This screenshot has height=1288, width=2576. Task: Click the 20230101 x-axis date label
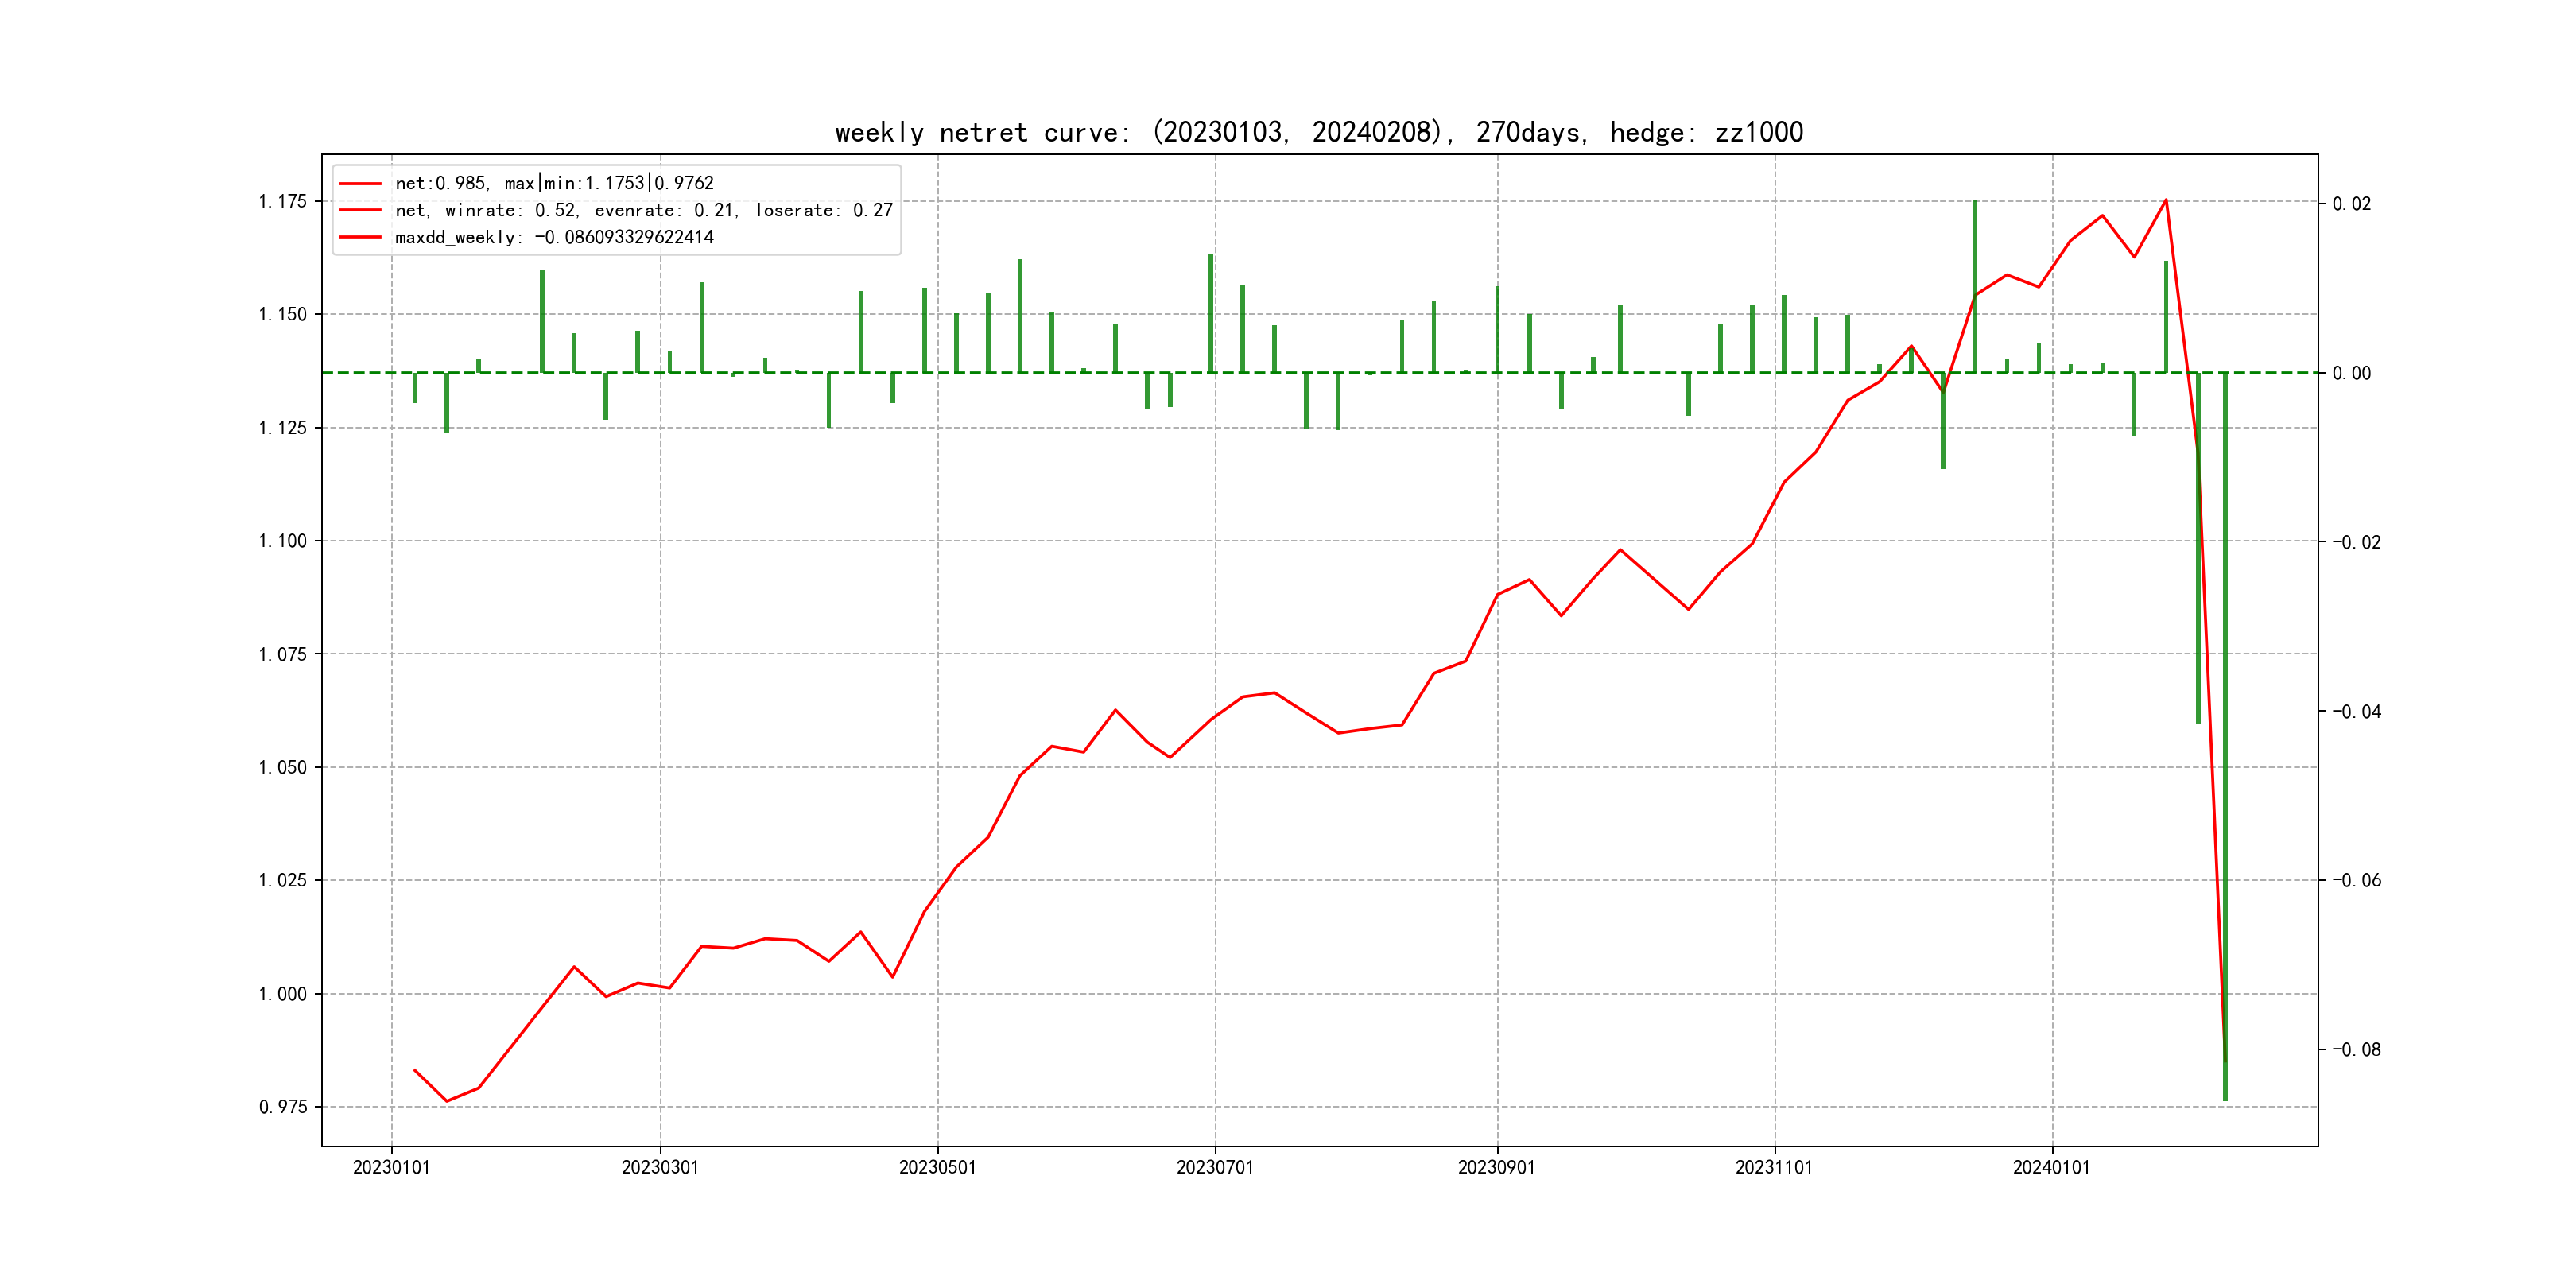coord(391,1167)
